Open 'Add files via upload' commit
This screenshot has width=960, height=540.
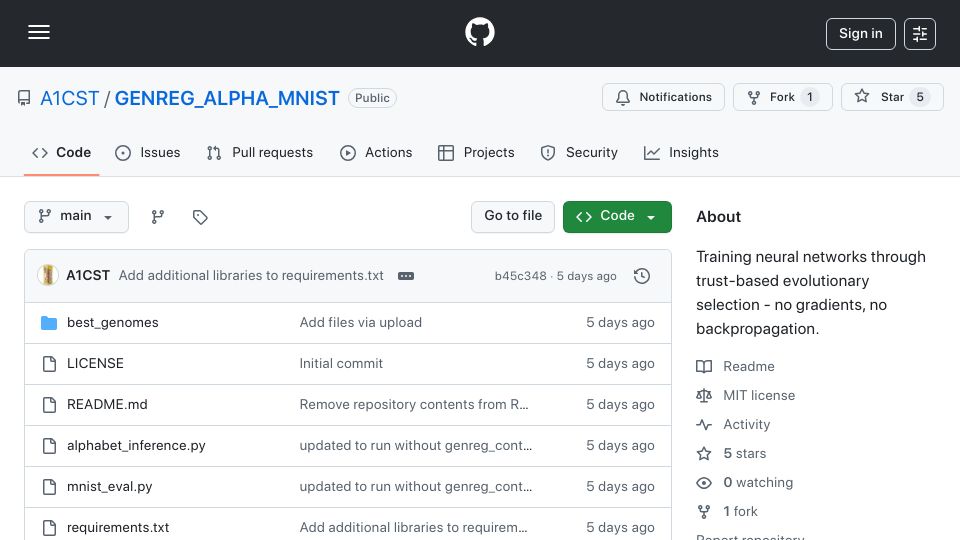coord(361,323)
